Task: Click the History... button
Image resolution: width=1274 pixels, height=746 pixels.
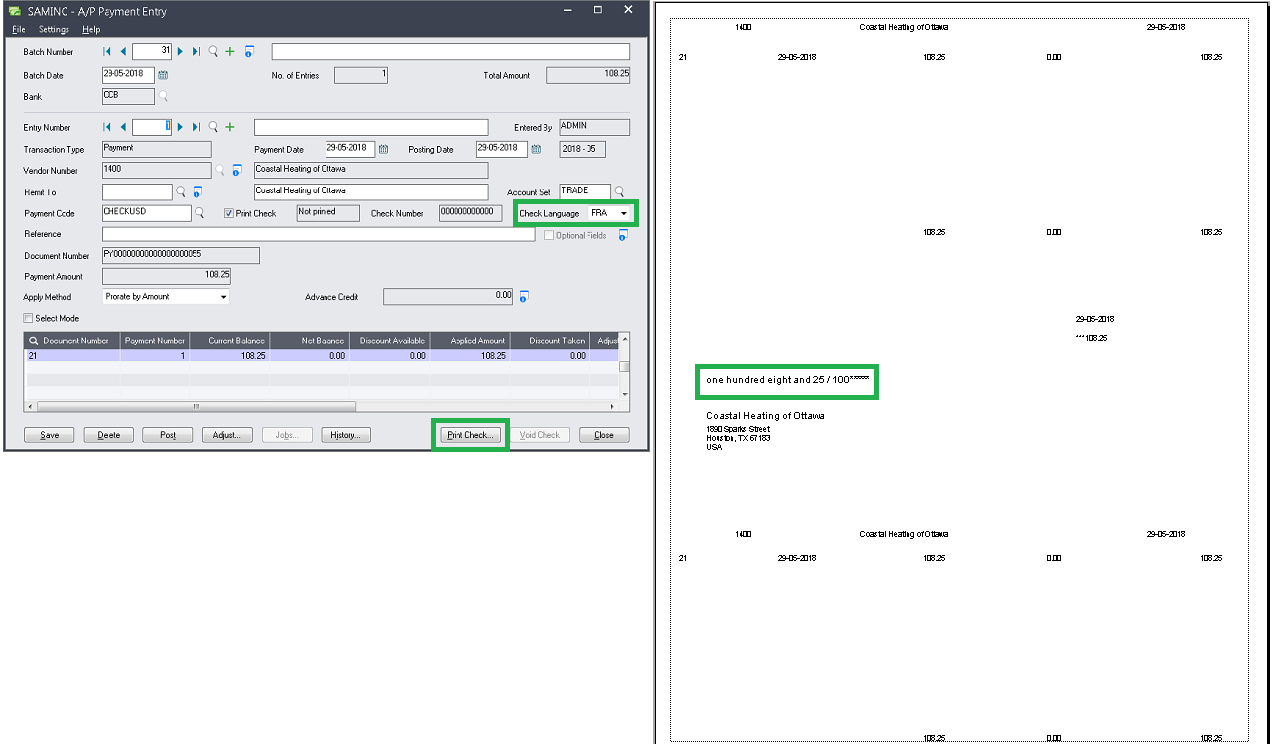Action: tap(346, 435)
